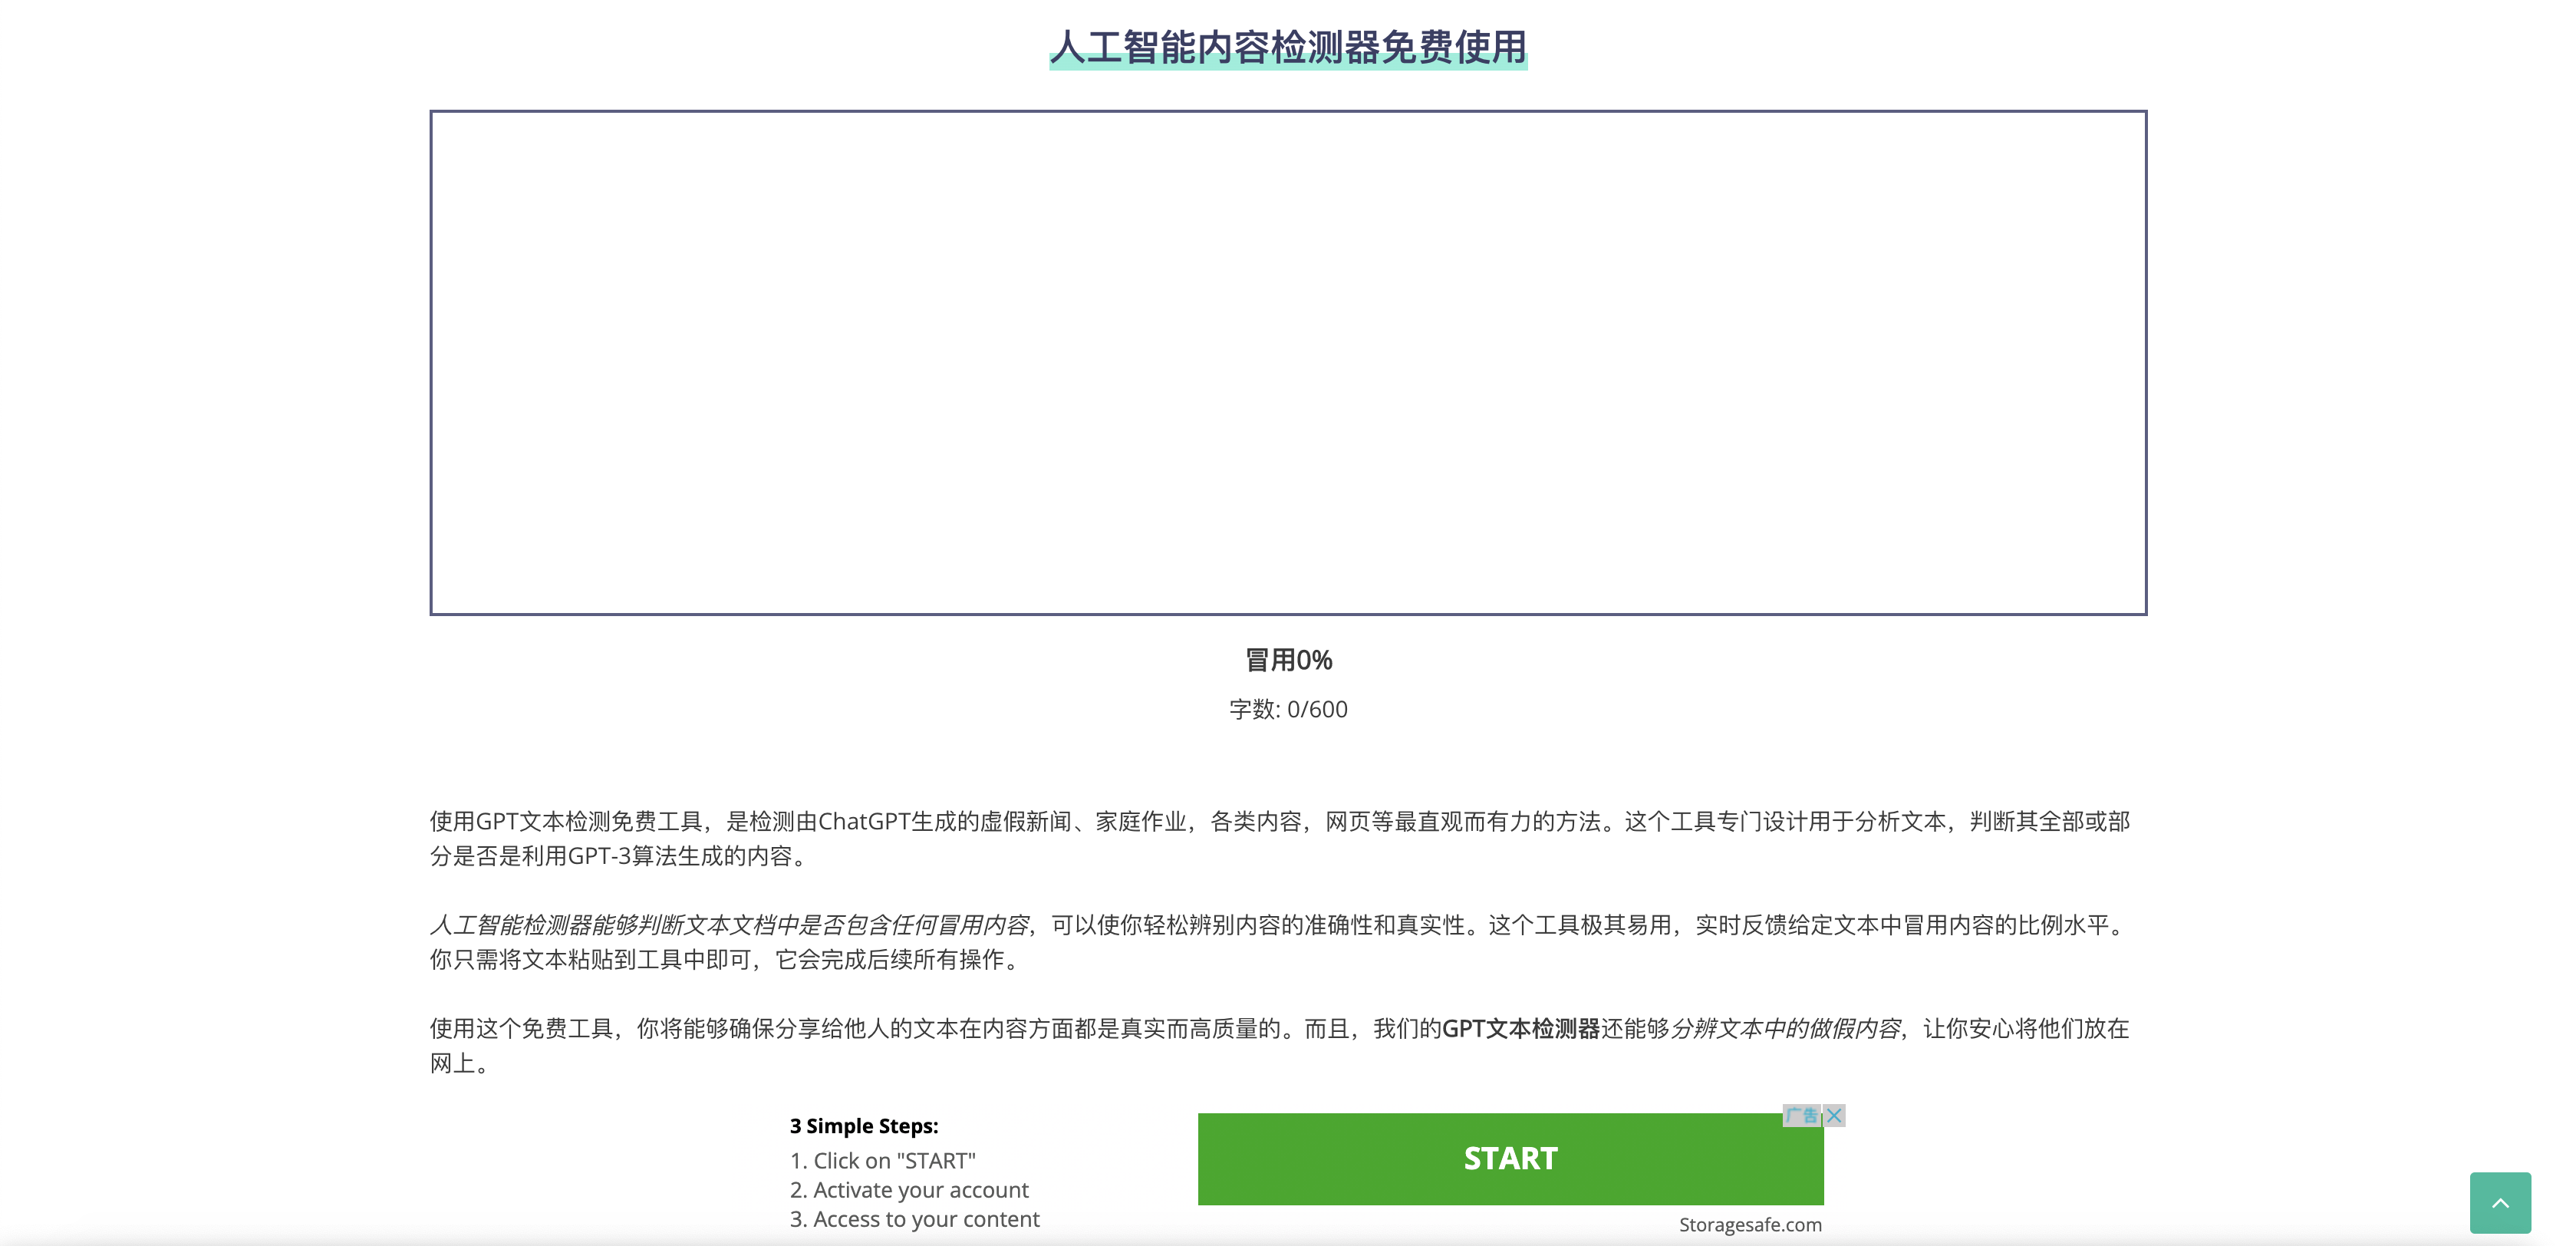Screen dimensions: 2576x1246
Task: Click inside the large text input box
Action: pyautogui.click(x=1288, y=362)
